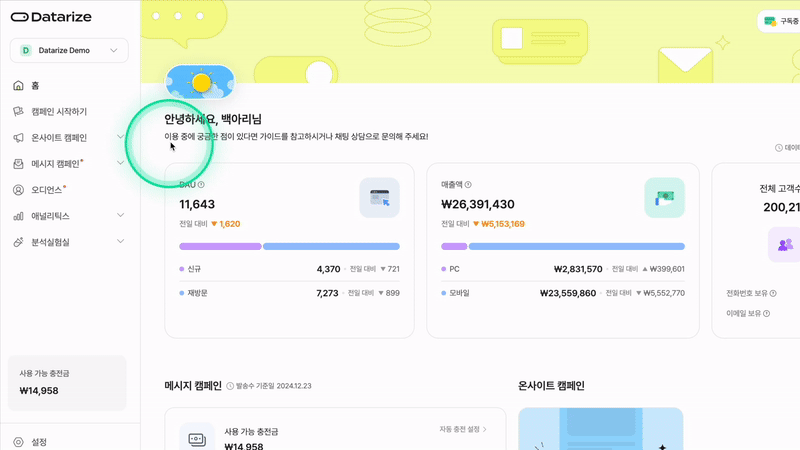Viewport: 800px width, 450px height.
Task: Click the DAU browser cursor icon
Action: click(380, 198)
